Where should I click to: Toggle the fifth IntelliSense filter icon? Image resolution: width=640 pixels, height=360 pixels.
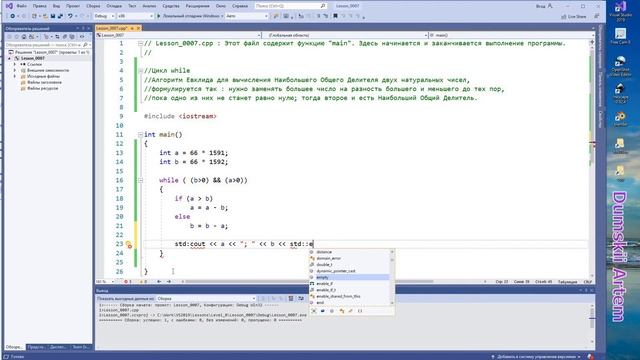coord(350,311)
